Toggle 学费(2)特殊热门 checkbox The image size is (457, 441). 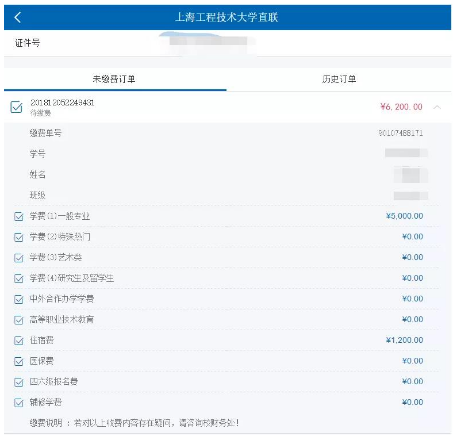19,237
